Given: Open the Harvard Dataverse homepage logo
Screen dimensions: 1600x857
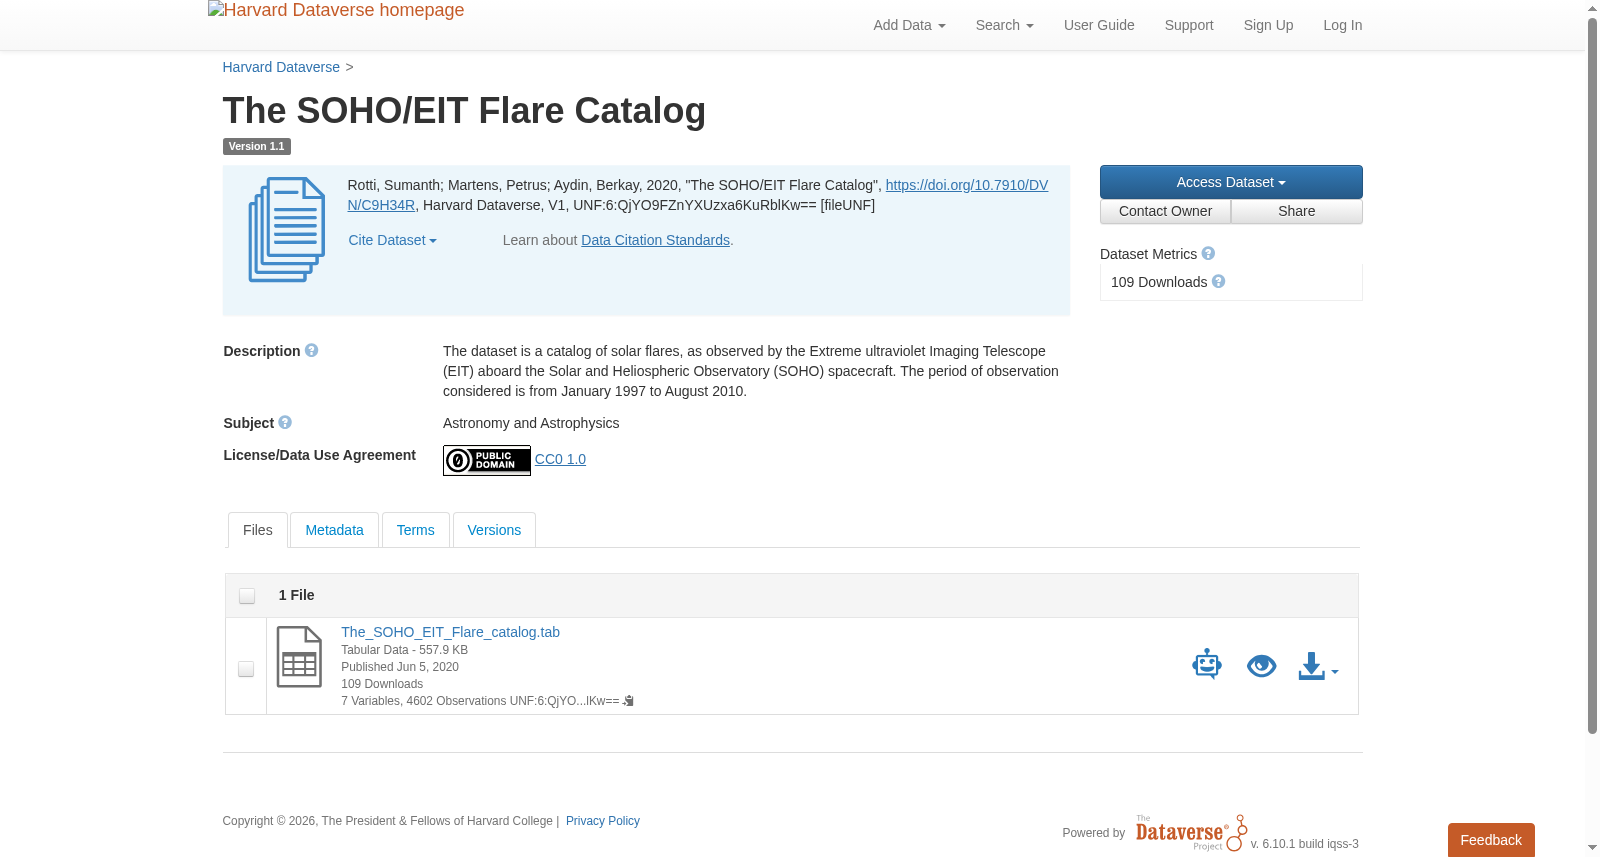Looking at the screenshot, I should coord(336,11).
